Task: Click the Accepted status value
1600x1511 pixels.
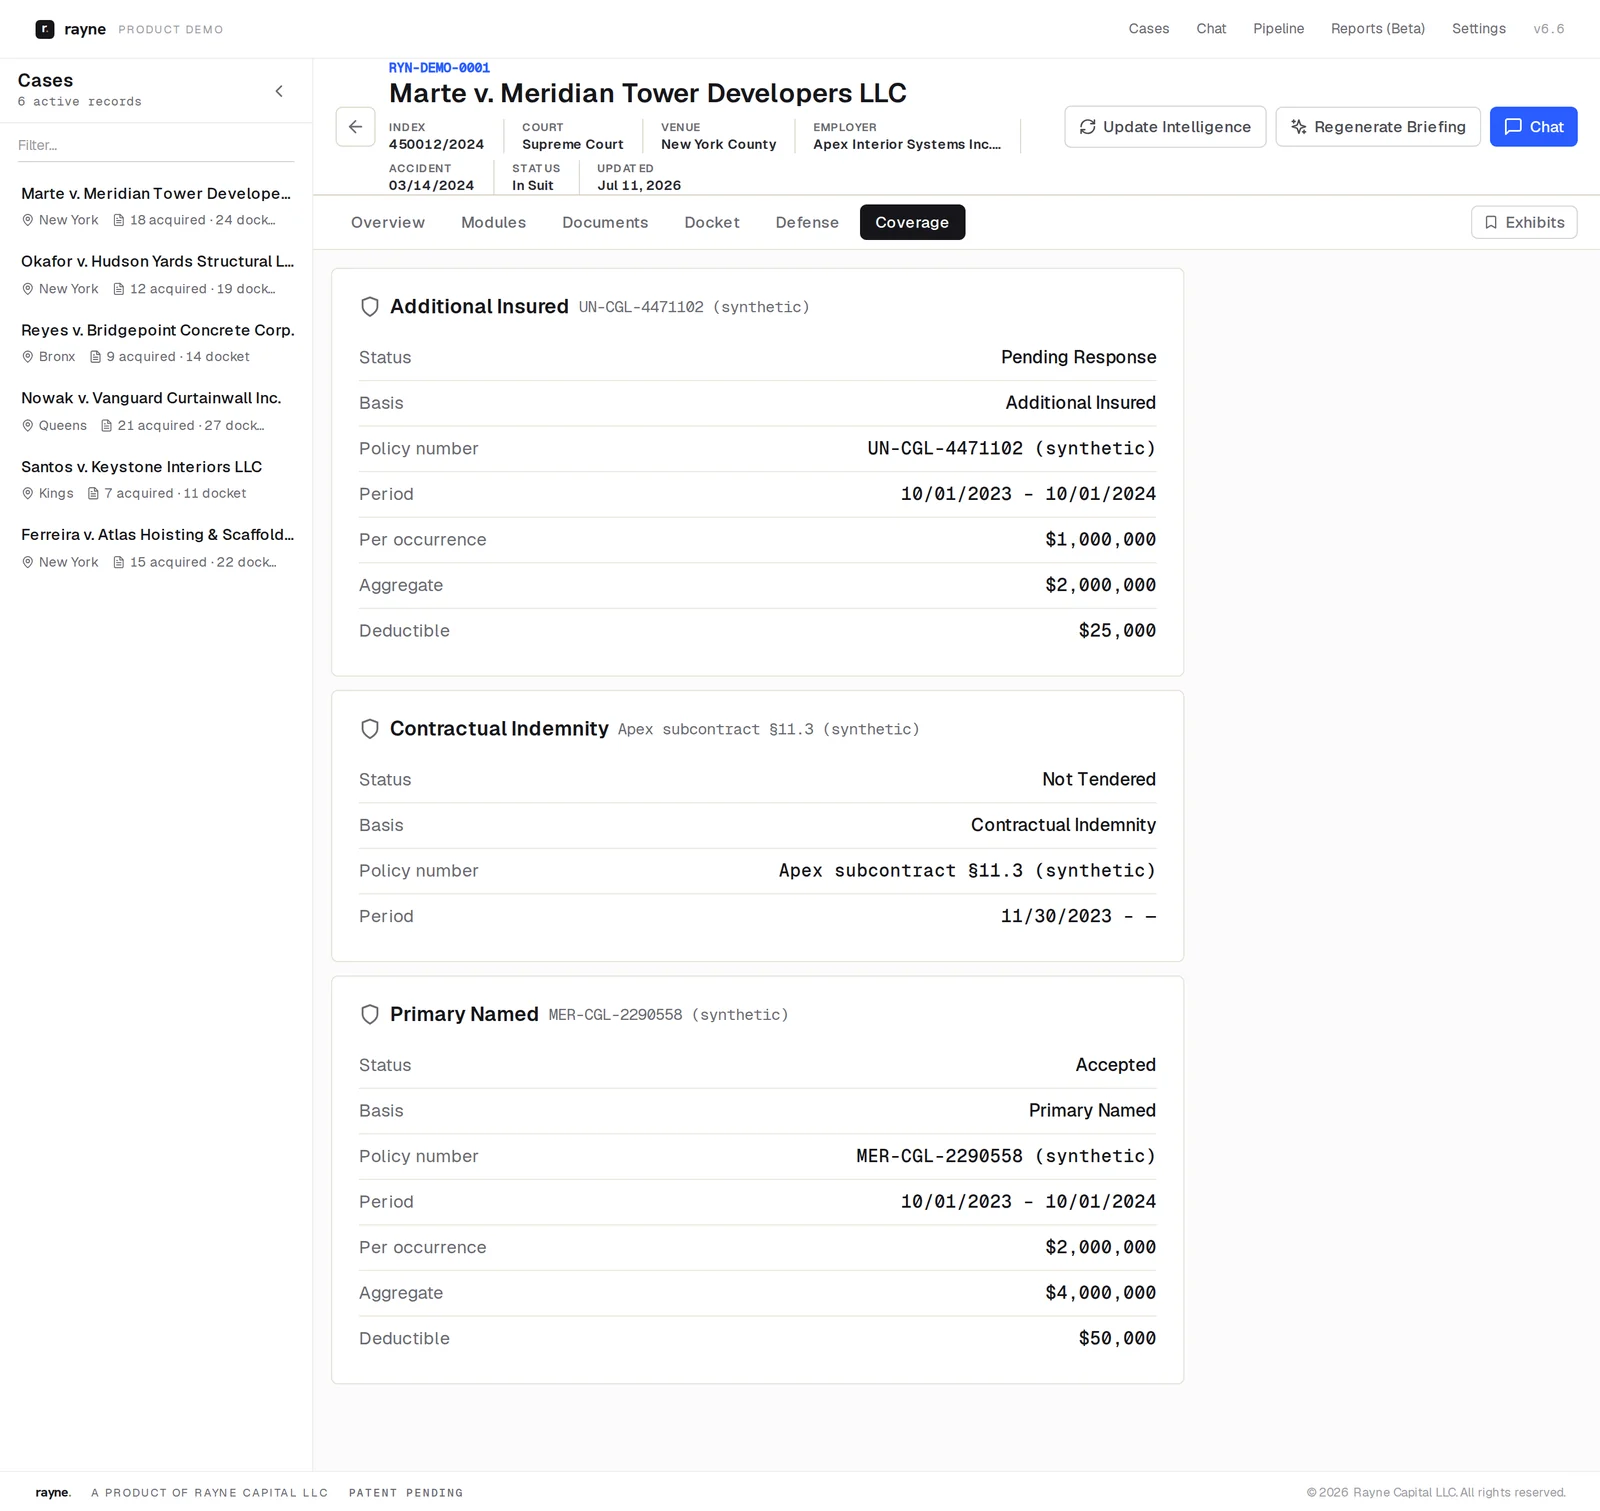Action: (x=1115, y=1065)
